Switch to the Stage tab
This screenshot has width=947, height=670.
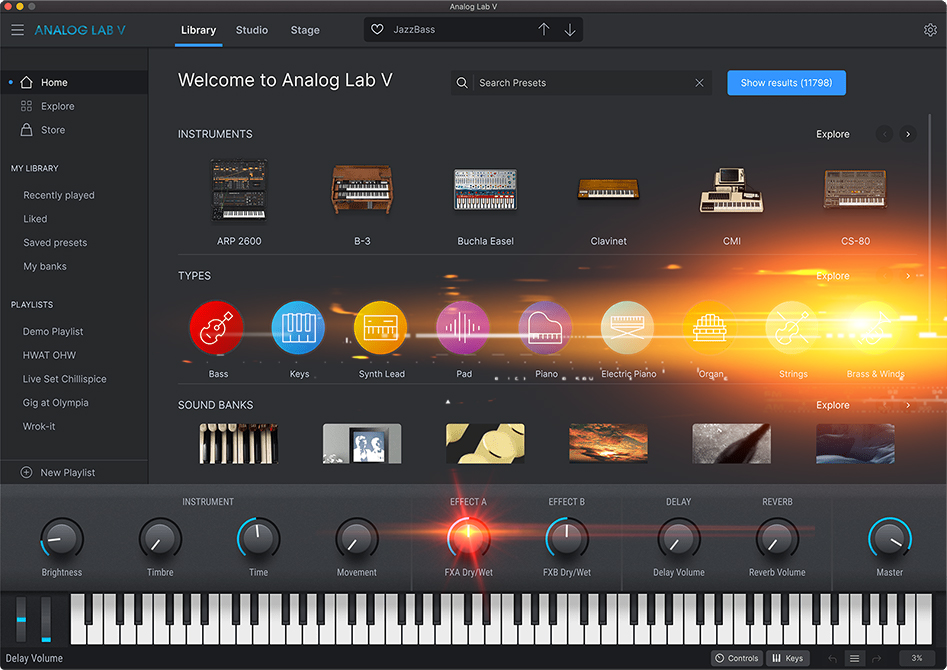(x=305, y=30)
